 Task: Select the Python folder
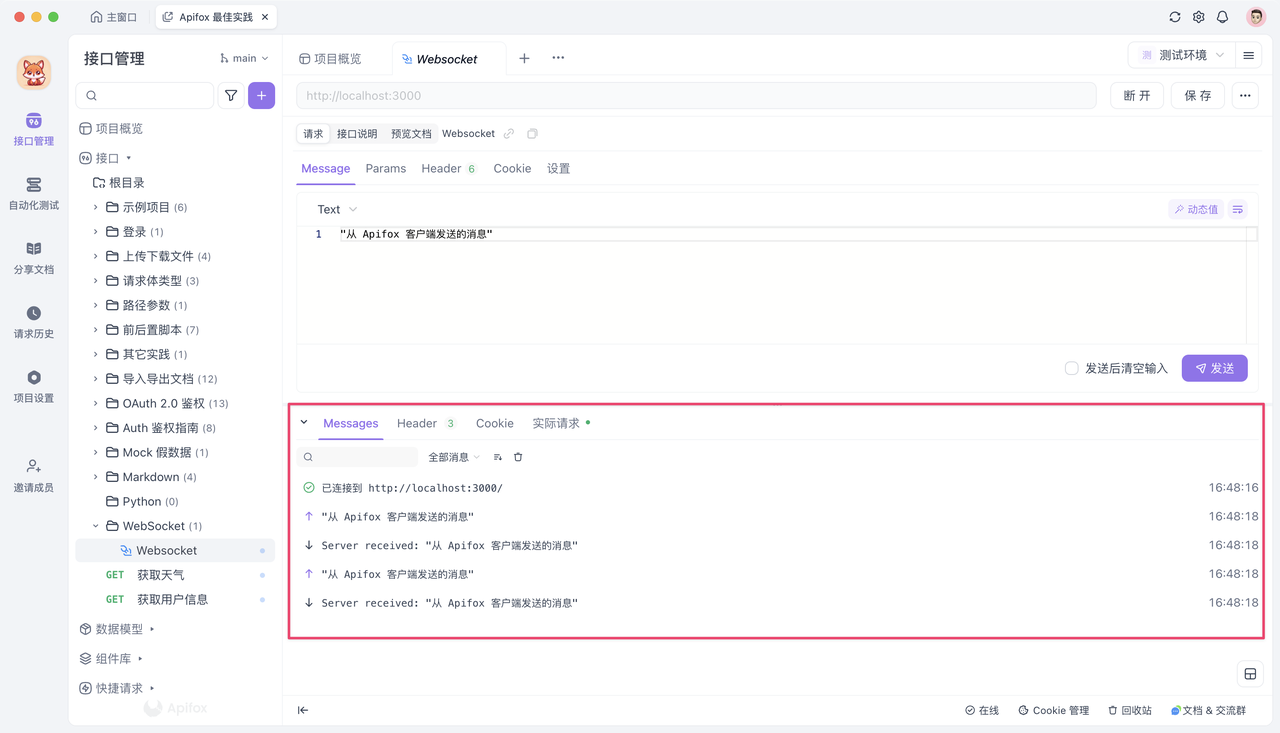[x=141, y=501]
